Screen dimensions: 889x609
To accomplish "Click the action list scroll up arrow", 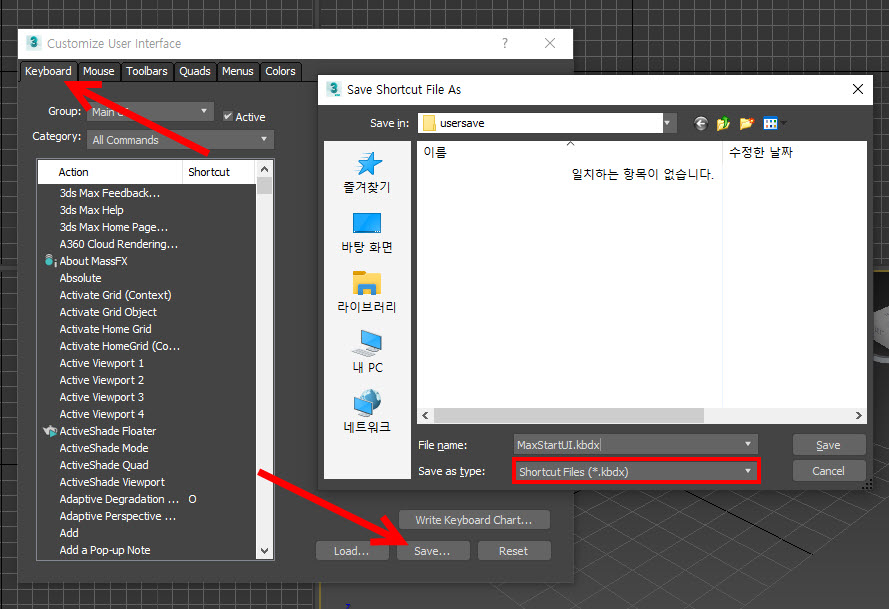I will coord(264,169).
